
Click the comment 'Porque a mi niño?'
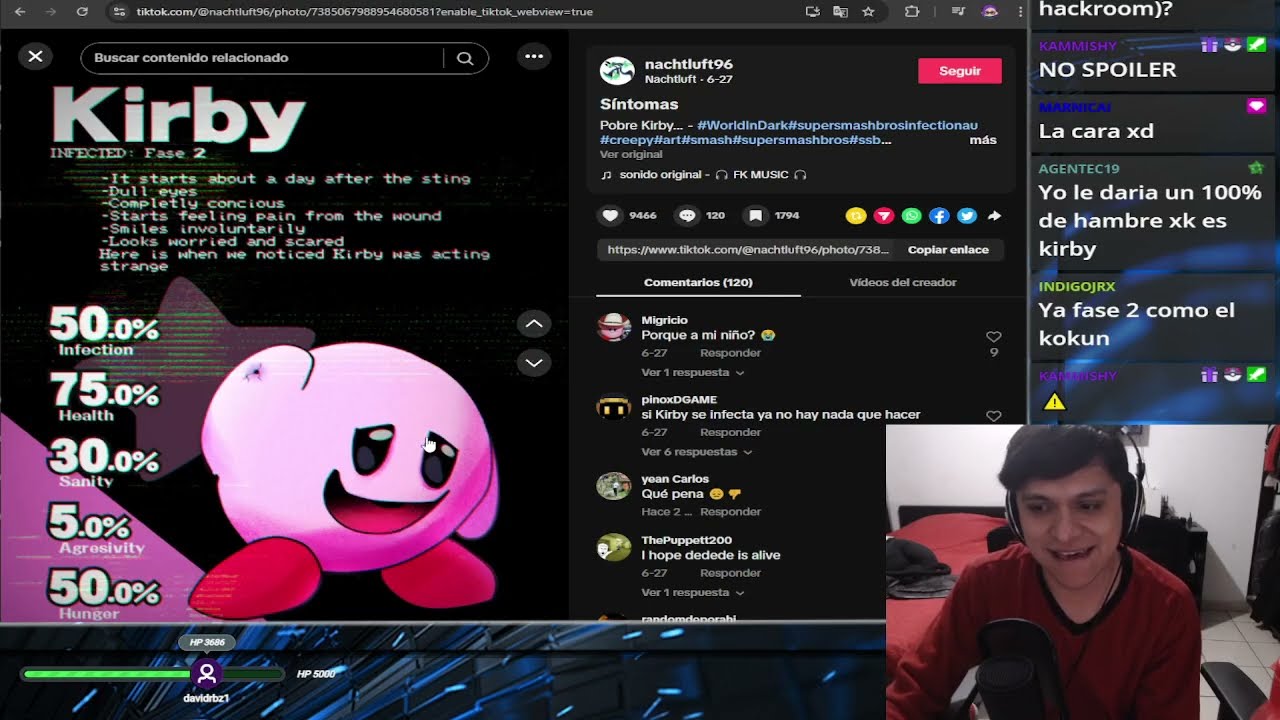[x=708, y=335]
